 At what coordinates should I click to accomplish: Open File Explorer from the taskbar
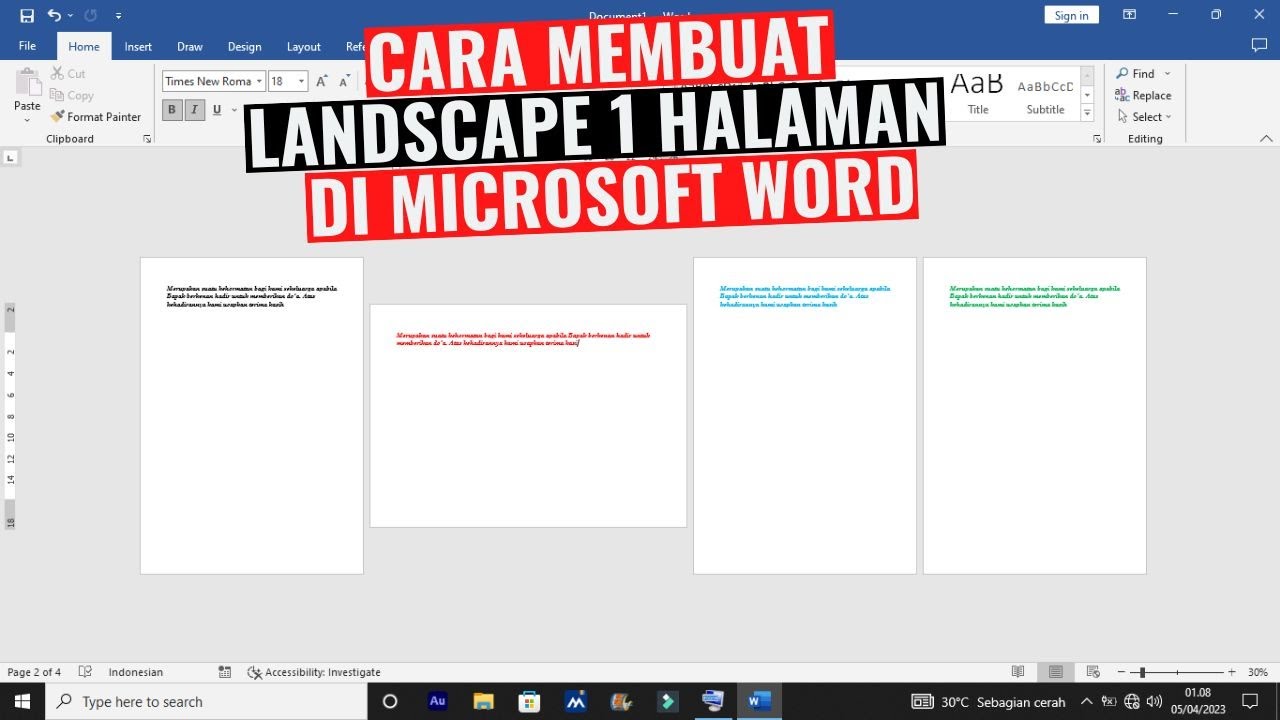tap(483, 701)
